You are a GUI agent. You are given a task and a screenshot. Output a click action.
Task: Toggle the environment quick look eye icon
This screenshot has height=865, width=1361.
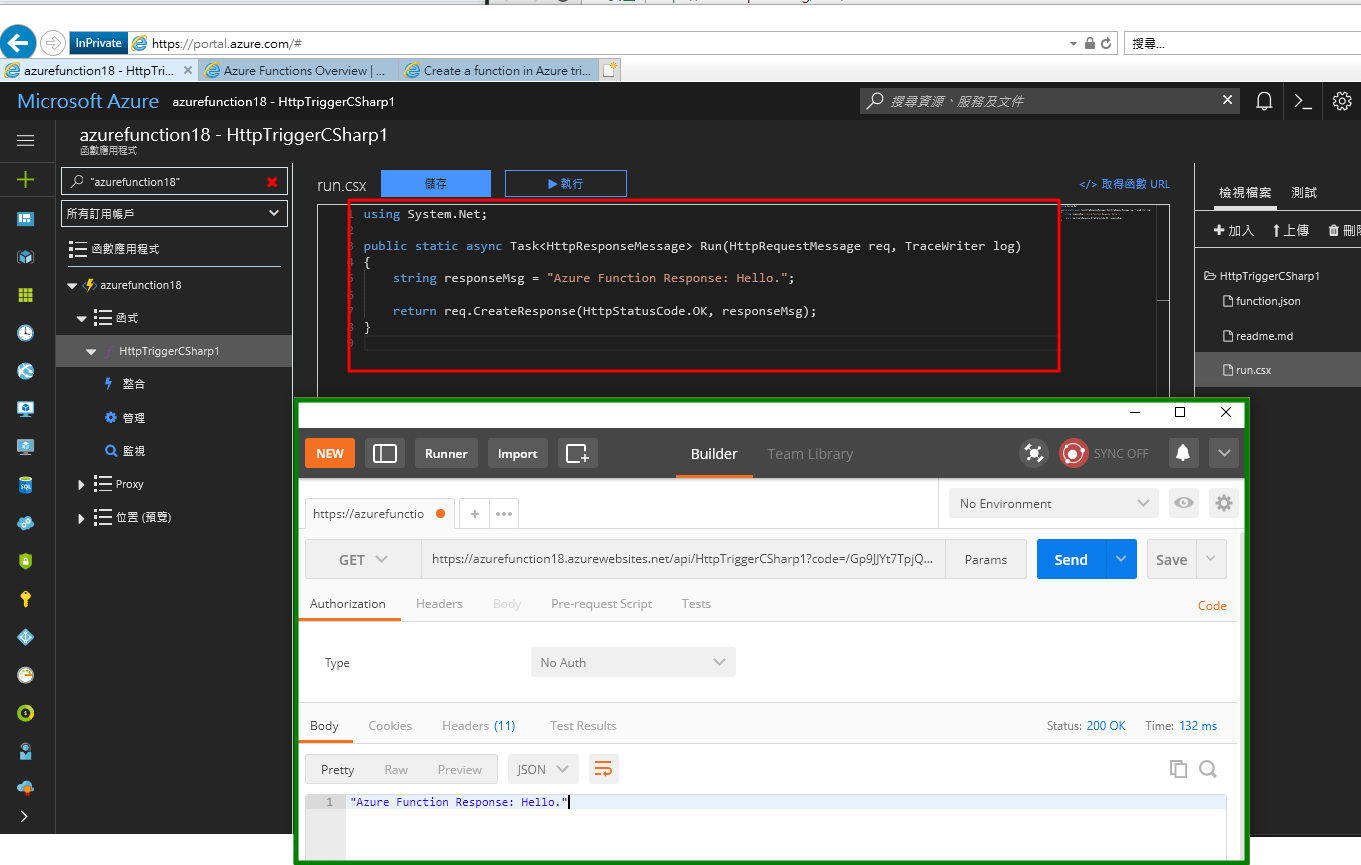(x=1183, y=503)
